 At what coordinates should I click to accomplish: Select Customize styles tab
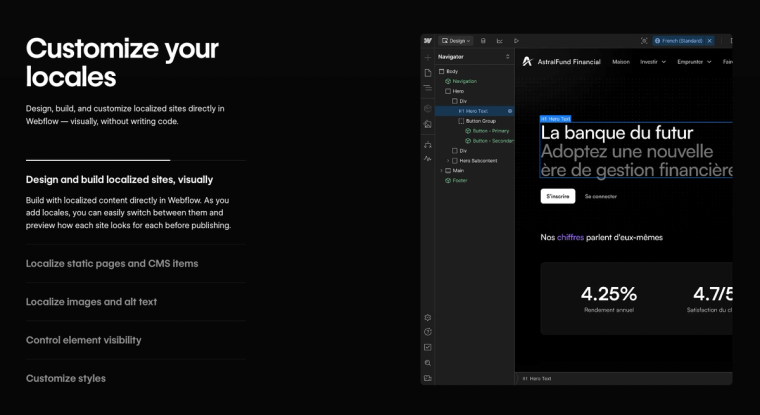point(65,379)
